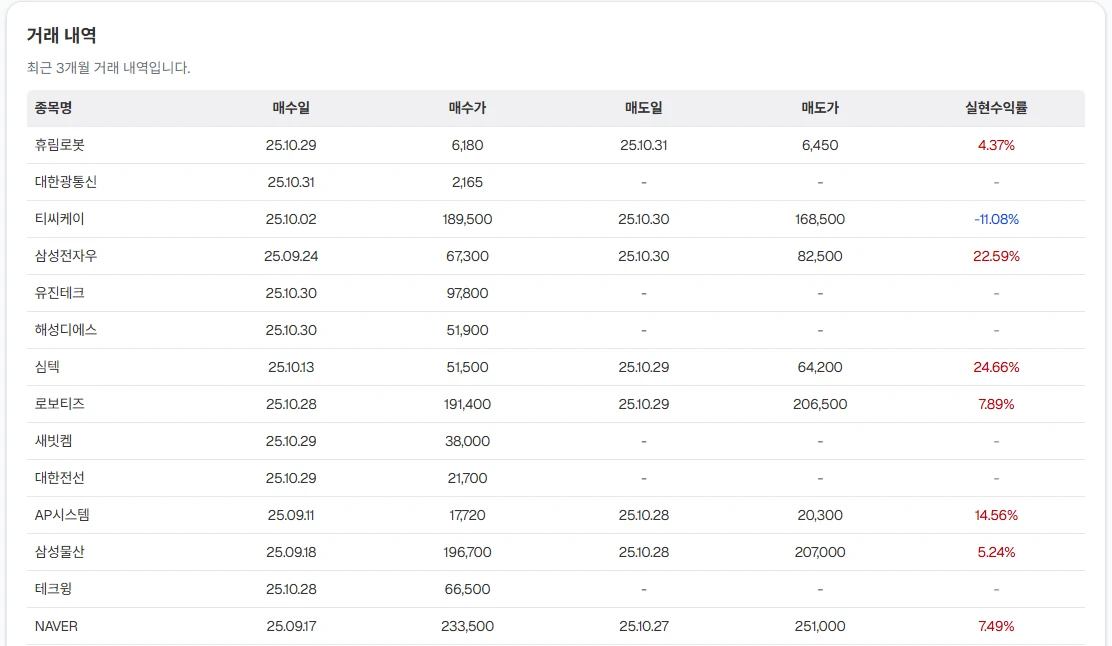Open the 티씨케이 stock row
The width and height of the screenshot is (1112, 646).
click(60, 219)
